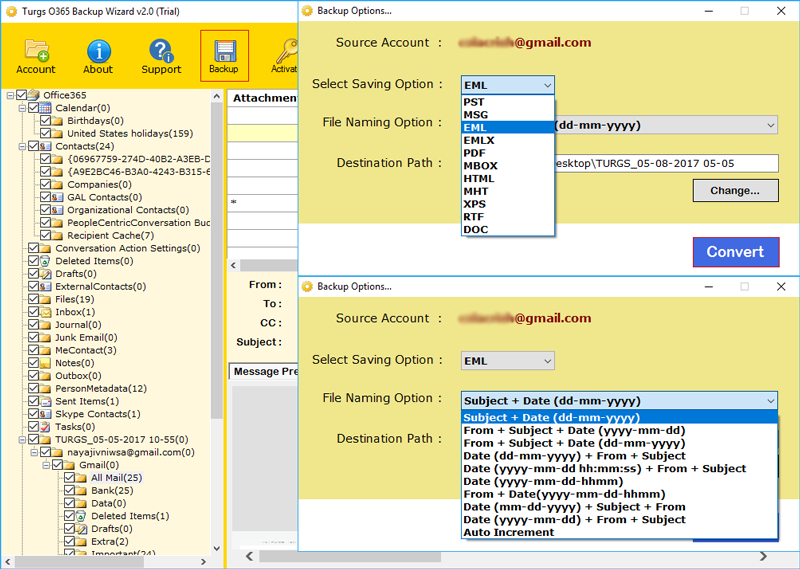Click the Attachments column header
The height and width of the screenshot is (569, 800).
coord(263,98)
